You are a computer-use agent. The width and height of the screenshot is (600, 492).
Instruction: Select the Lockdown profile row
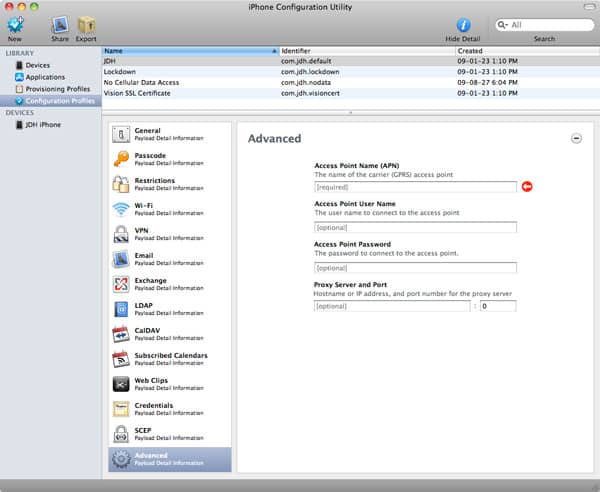(x=120, y=72)
